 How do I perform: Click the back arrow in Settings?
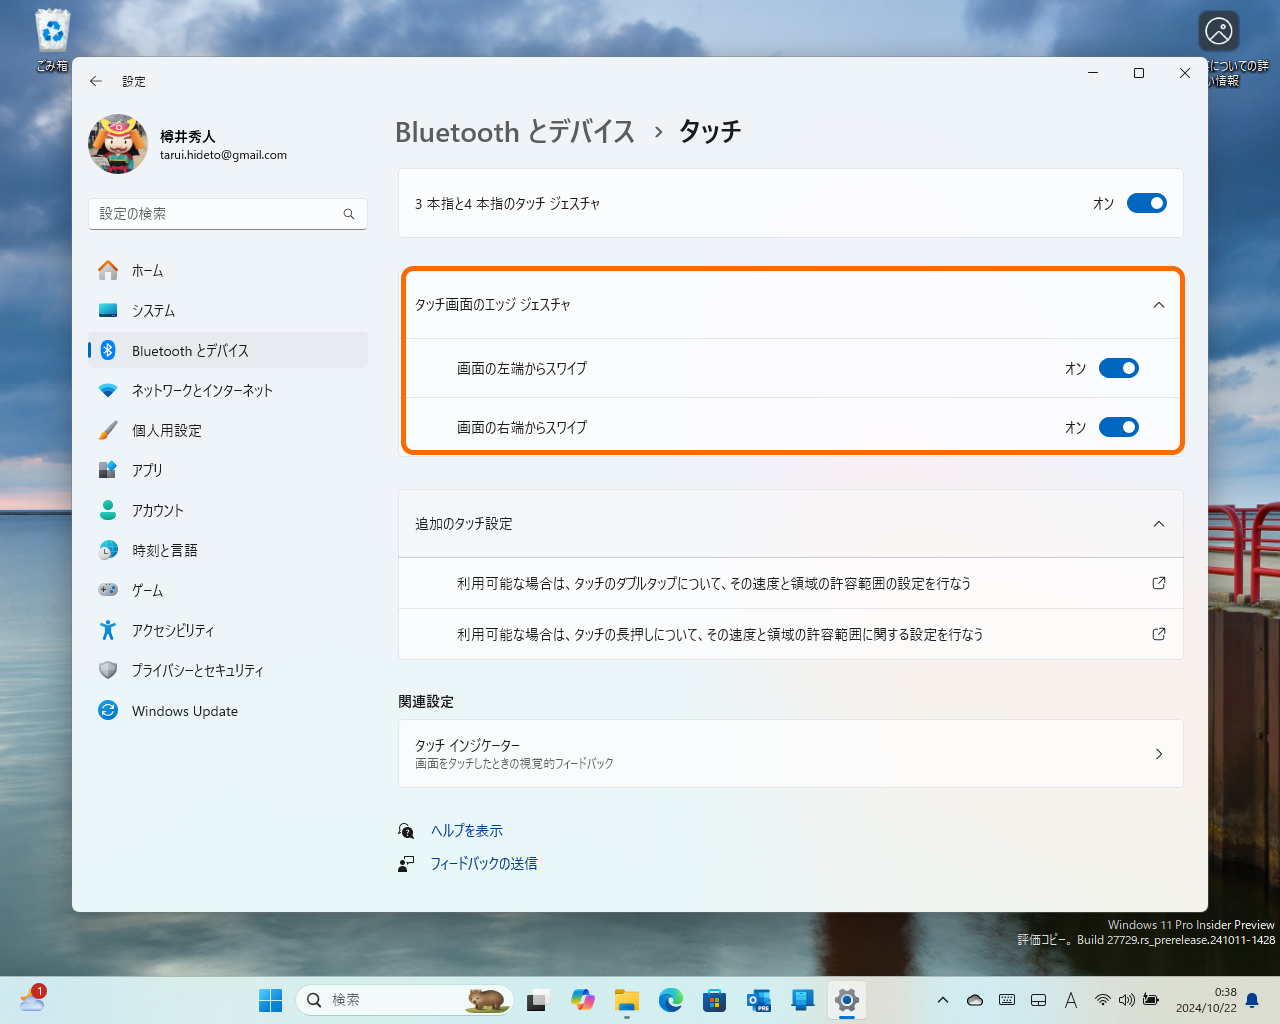click(x=96, y=81)
